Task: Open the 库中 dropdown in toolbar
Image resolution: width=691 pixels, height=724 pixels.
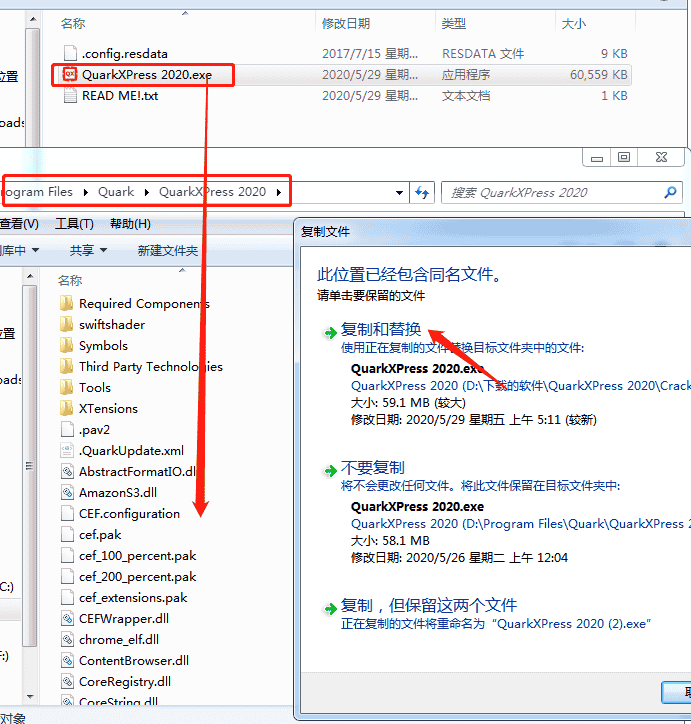Action: coord(19,250)
